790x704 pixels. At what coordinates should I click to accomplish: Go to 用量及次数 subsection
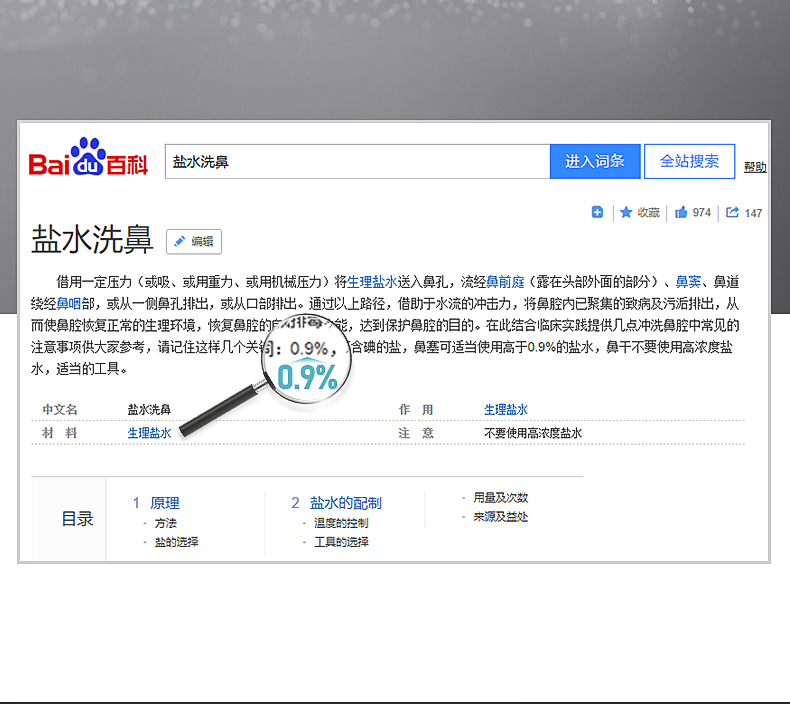[500, 497]
